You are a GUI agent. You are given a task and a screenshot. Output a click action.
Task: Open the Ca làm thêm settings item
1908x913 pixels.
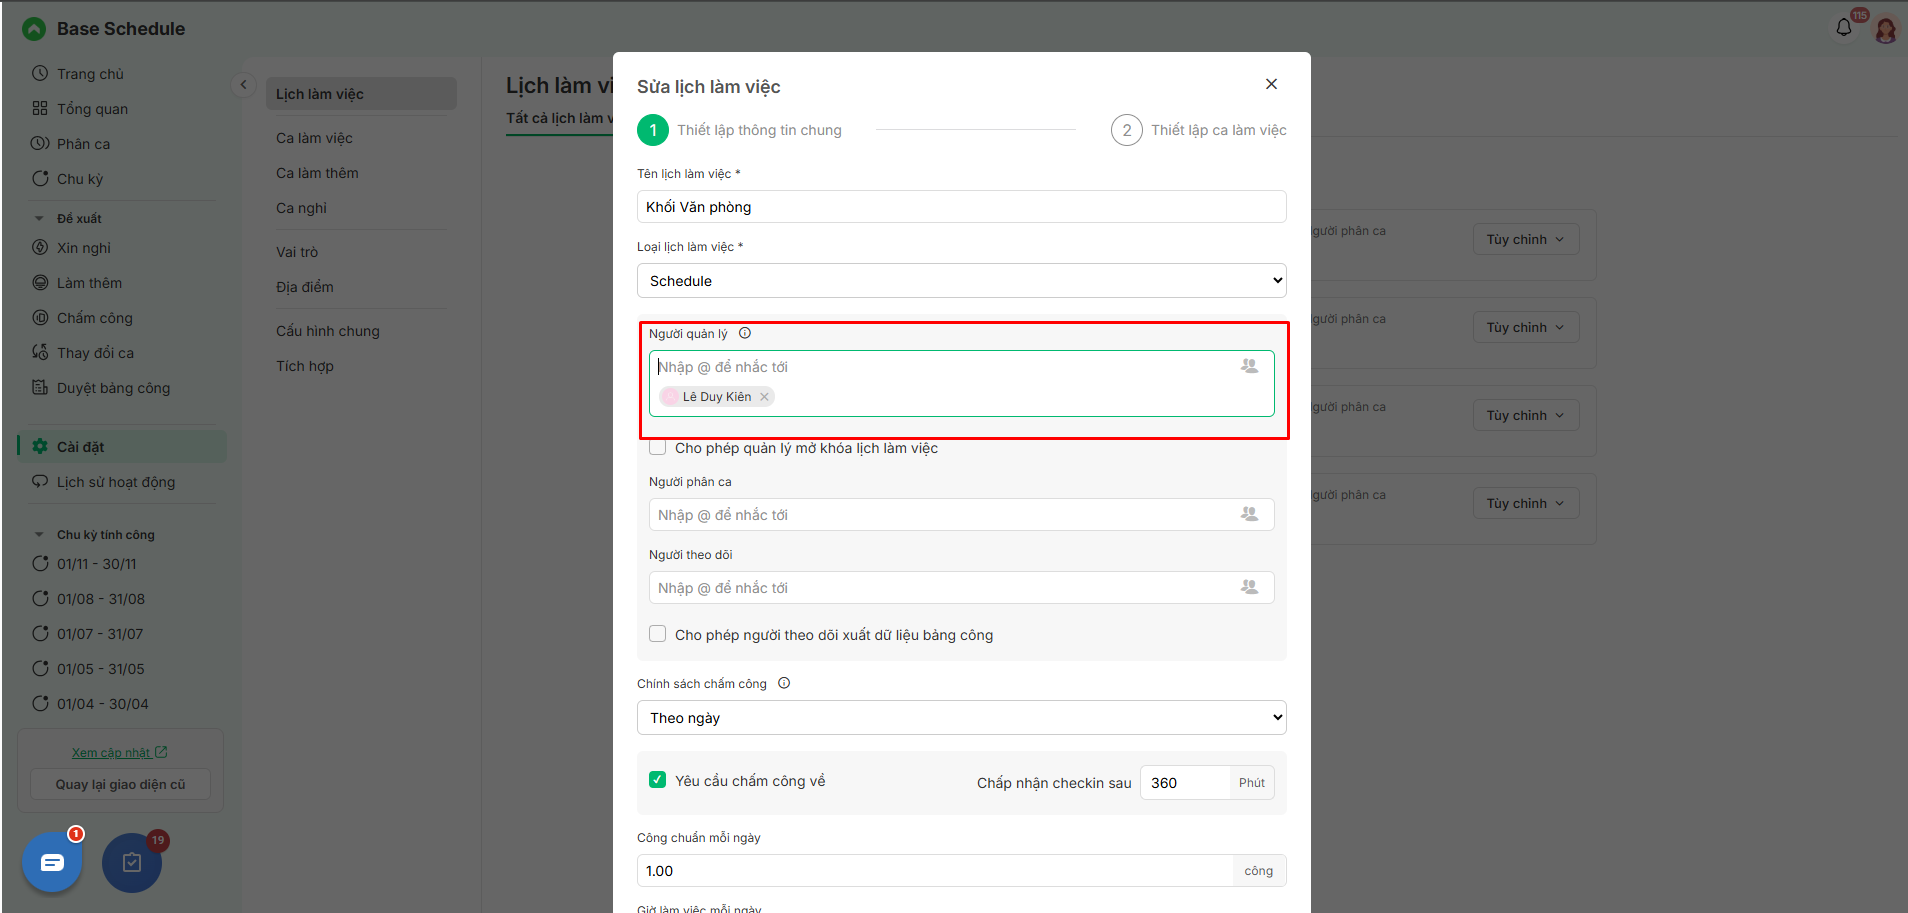pos(317,173)
